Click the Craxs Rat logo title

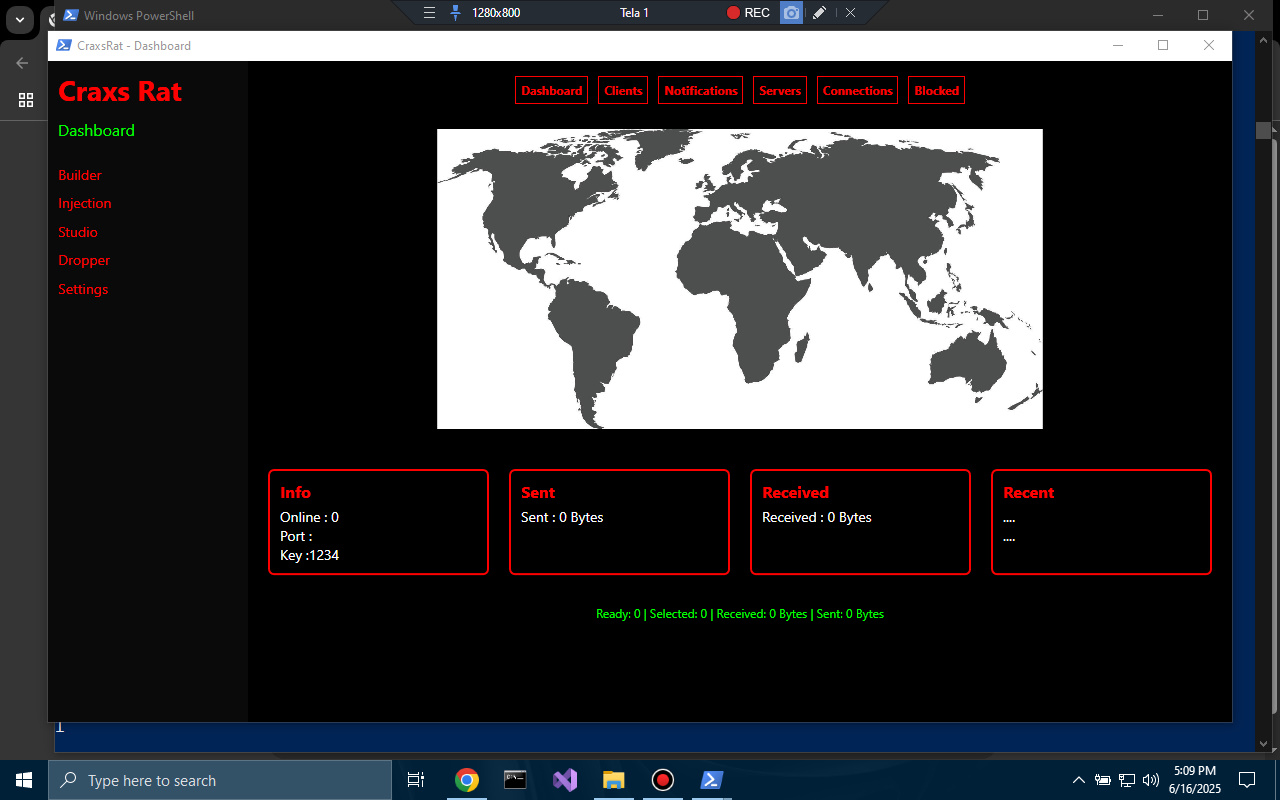(120, 92)
